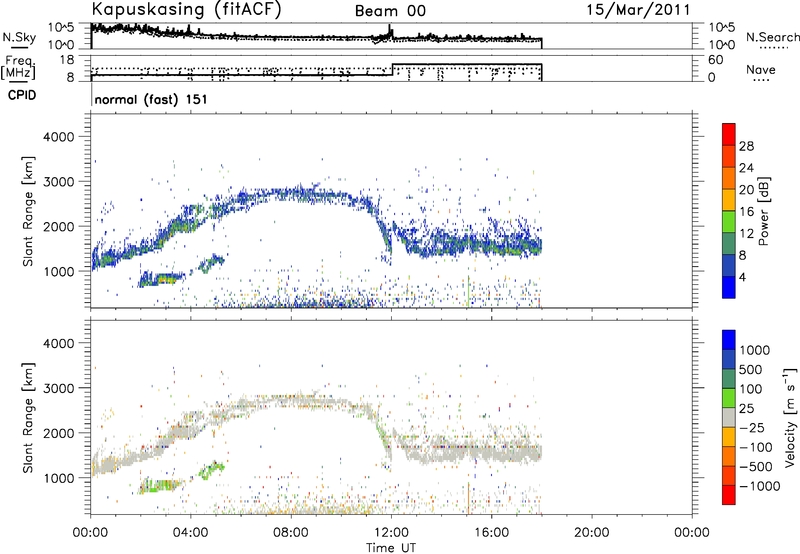Click the "Velocity [m s-1]" colorbar title
The height and width of the screenshot is (554, 800).
tap(790, 417)
